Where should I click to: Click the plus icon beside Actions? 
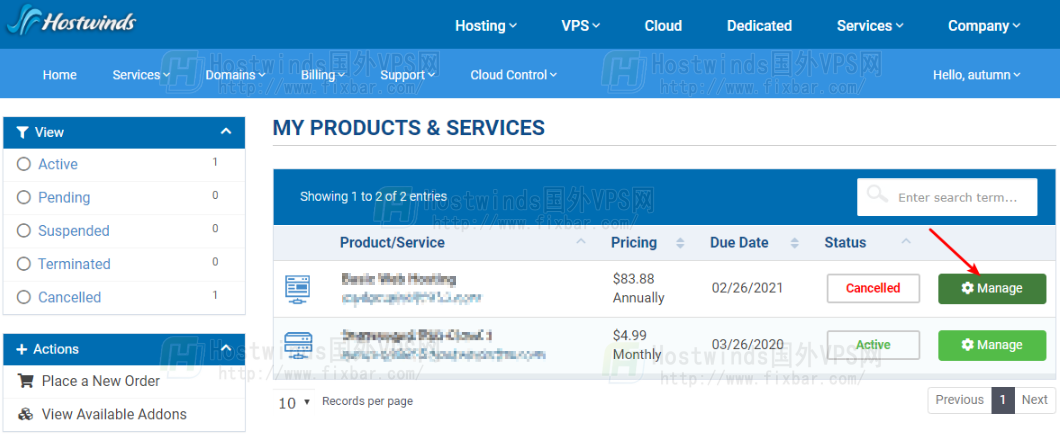tap(22, 349)
